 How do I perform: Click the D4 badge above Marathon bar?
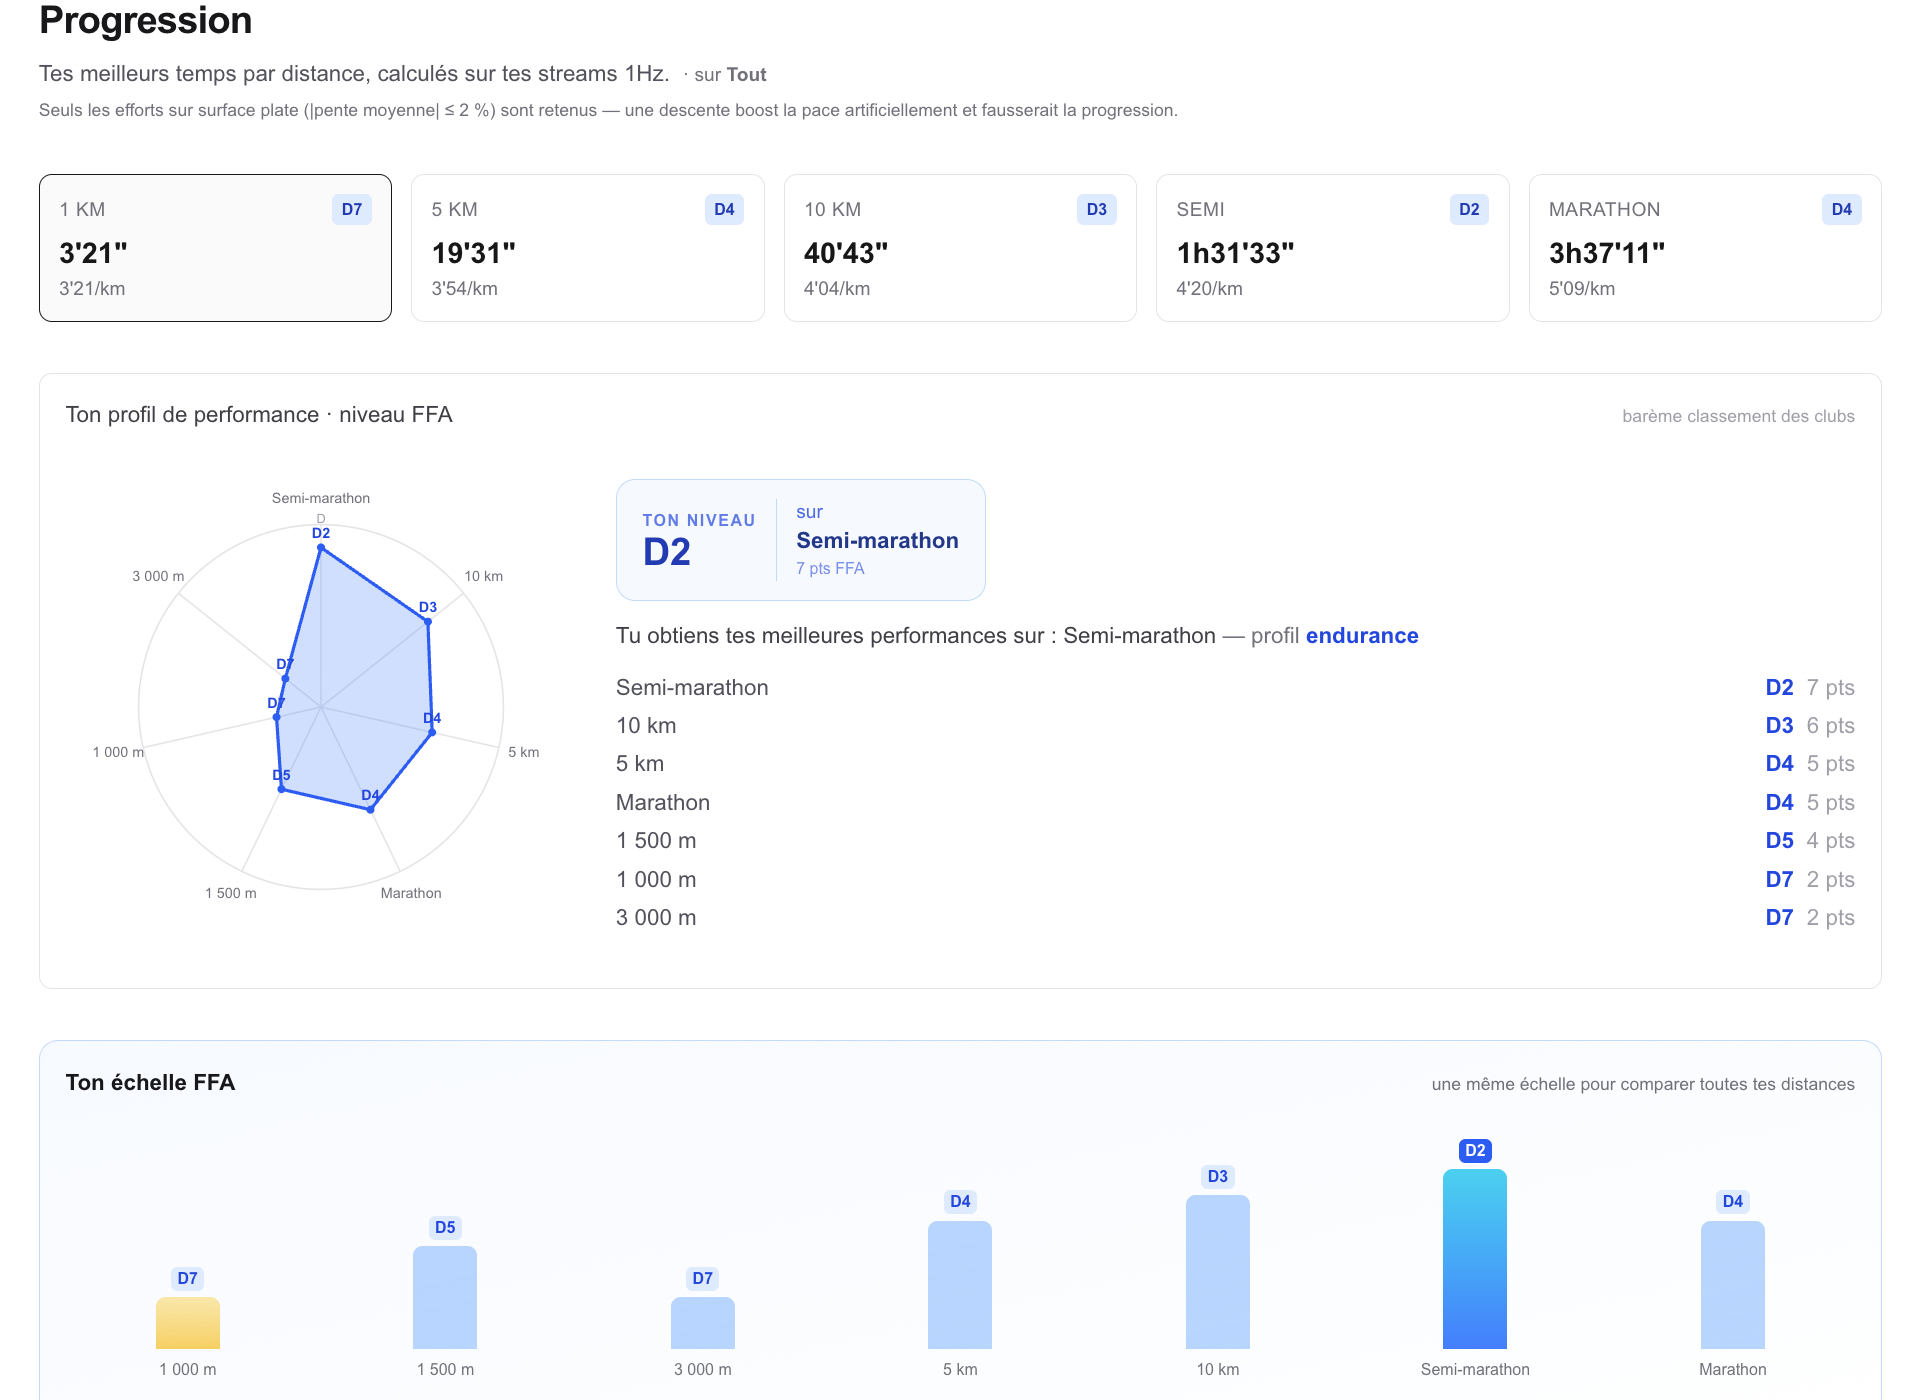pyautogui.click(x=1733, y=1202)
